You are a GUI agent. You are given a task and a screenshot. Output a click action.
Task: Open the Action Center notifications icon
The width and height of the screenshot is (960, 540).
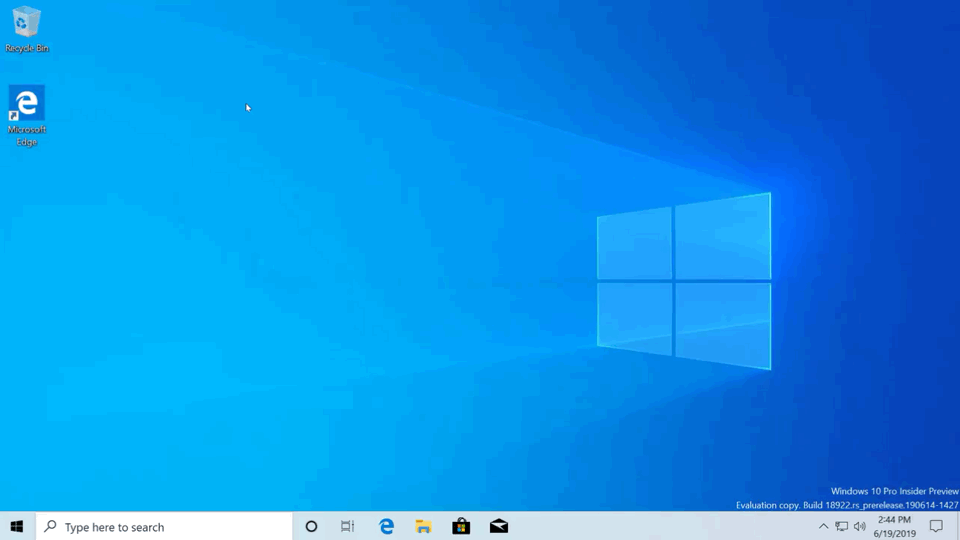936,527
